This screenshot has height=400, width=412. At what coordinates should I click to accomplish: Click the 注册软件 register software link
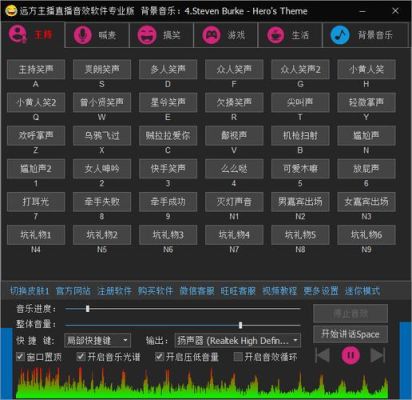coord(114,291)
